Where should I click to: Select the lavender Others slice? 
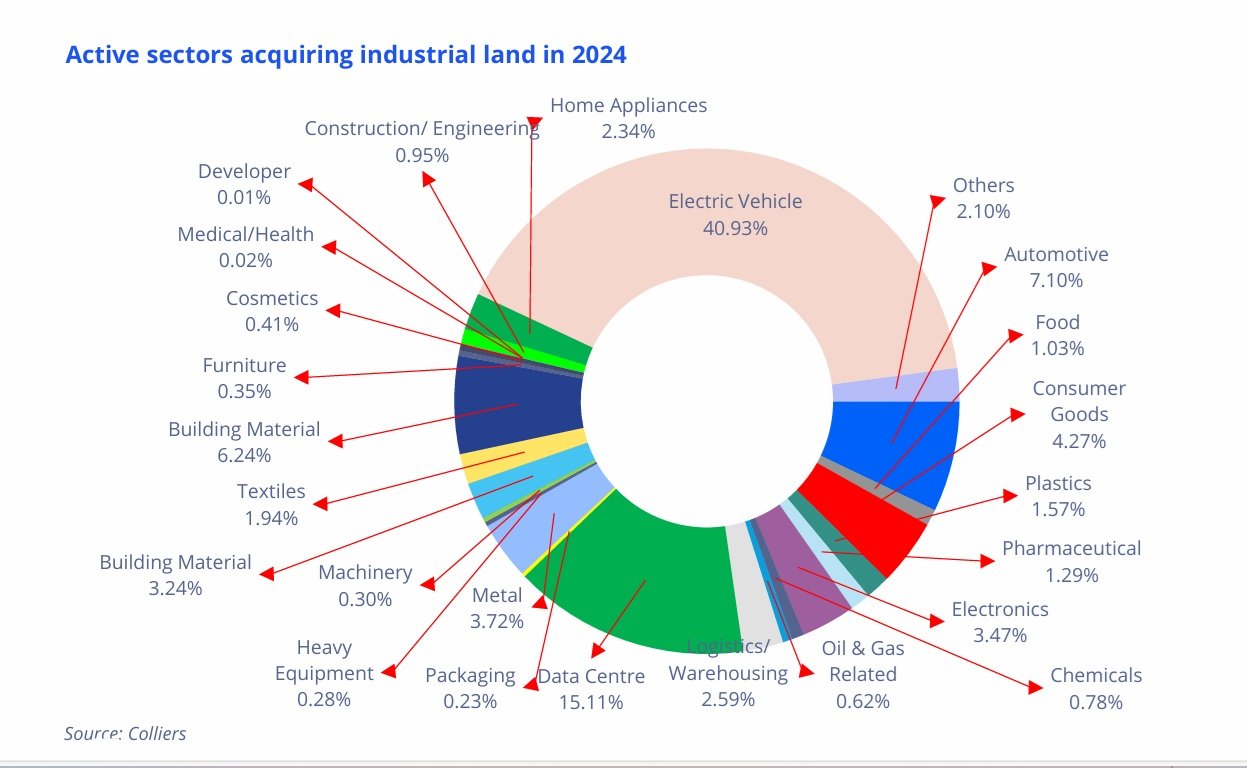[897, 388]
